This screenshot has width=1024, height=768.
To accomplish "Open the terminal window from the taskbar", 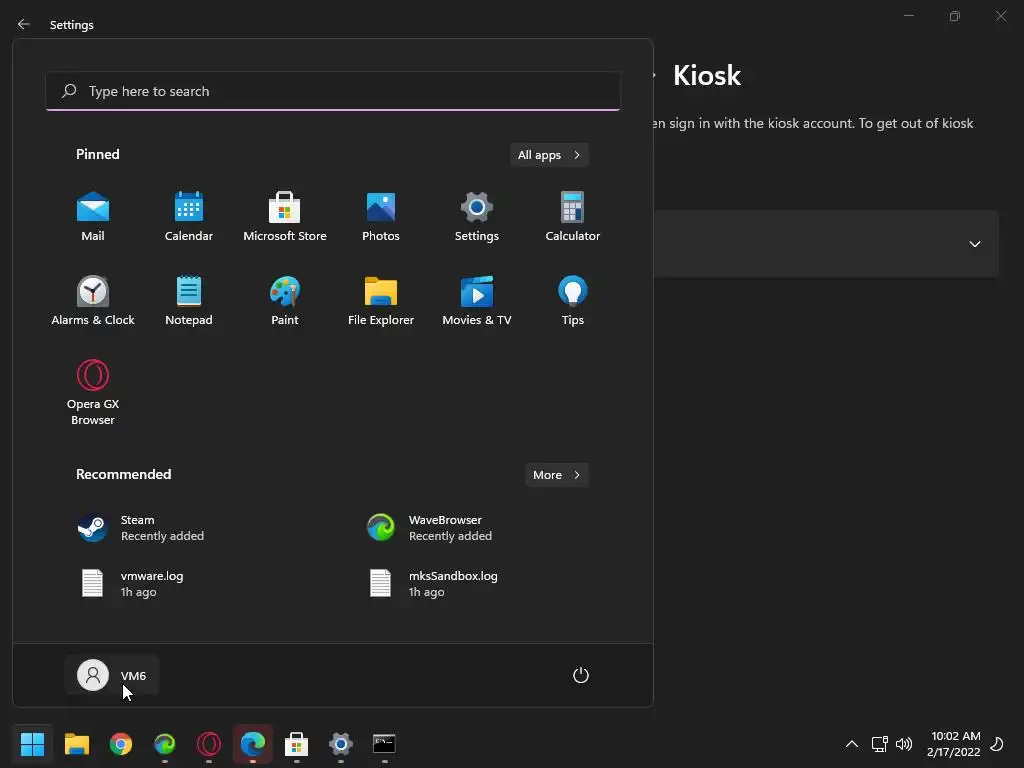I will [x=384, y=744].
